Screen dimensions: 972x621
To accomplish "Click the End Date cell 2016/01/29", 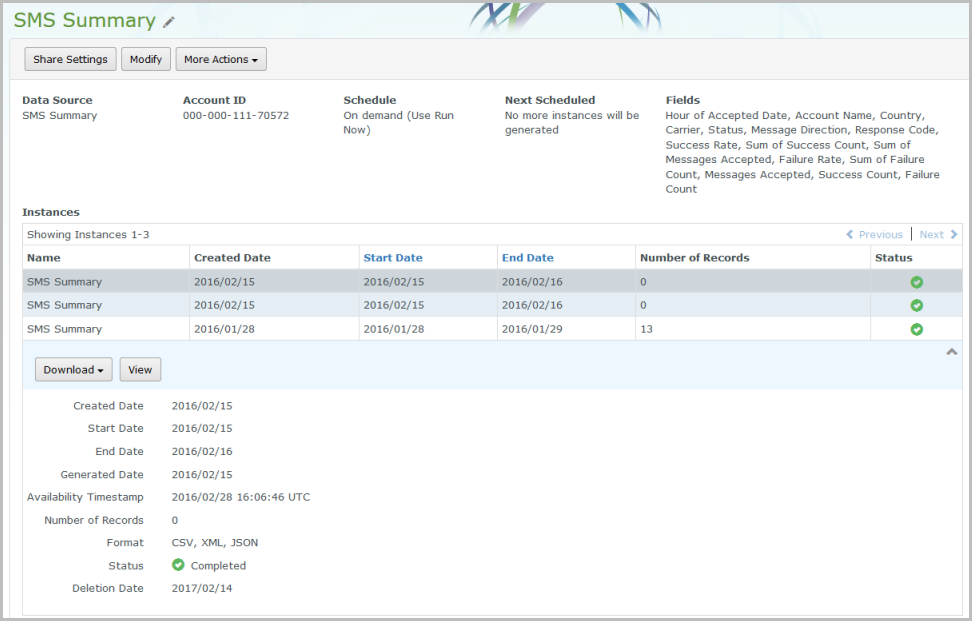I will pyautogui.click(x=532, y=329).
